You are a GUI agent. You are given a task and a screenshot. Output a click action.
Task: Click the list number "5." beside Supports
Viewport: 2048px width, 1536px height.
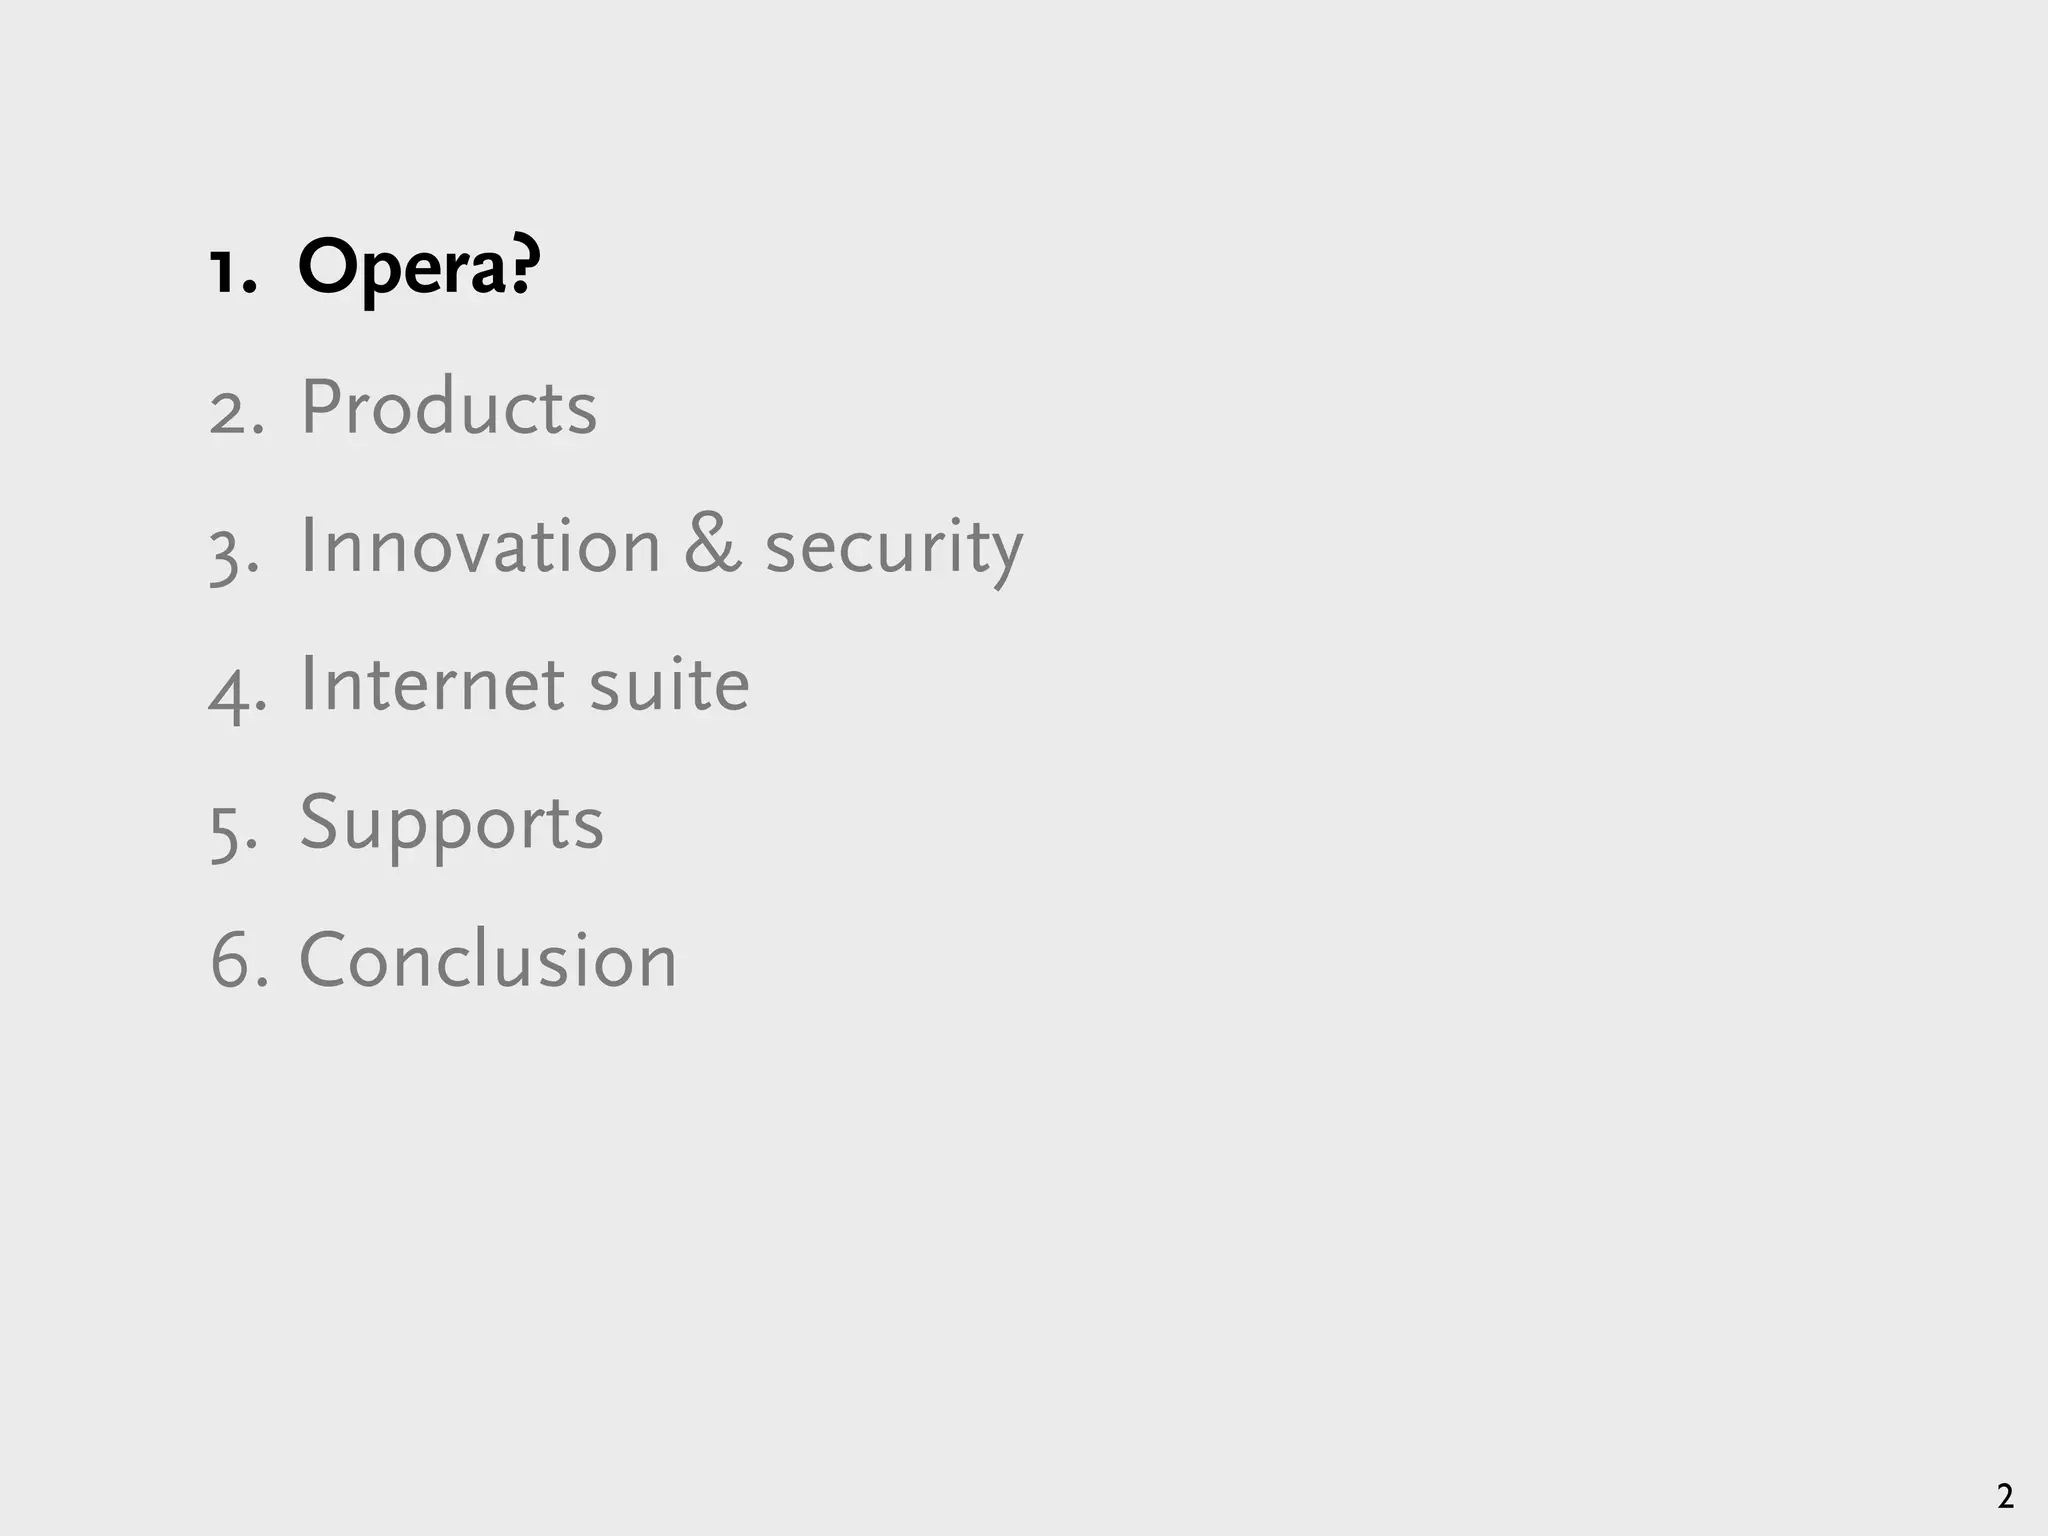click(235, 830)
